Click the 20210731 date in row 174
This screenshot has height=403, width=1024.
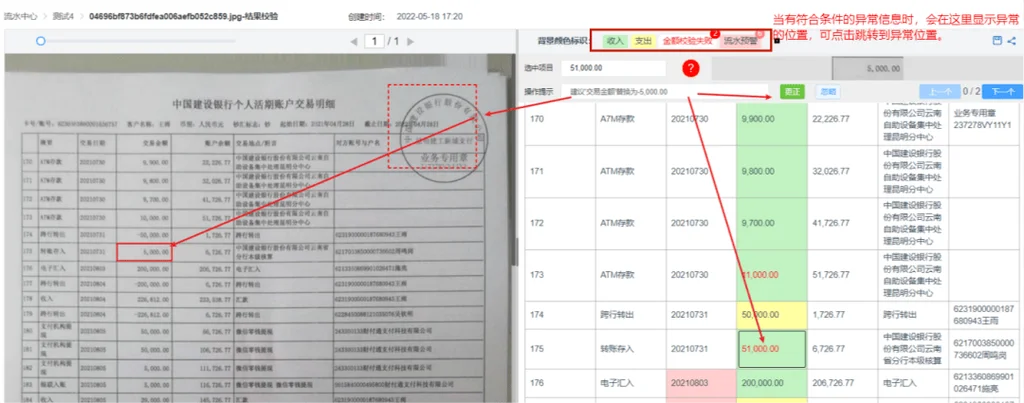pos(701,315)
